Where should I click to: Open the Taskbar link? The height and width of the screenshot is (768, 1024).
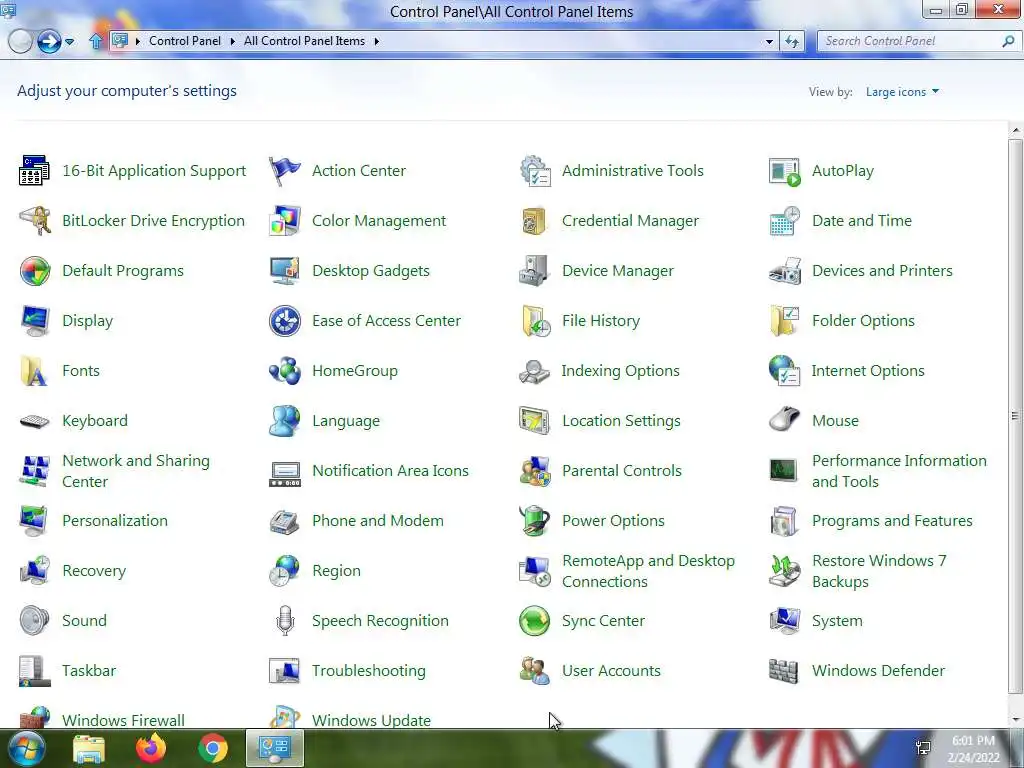tap(89, 671)
